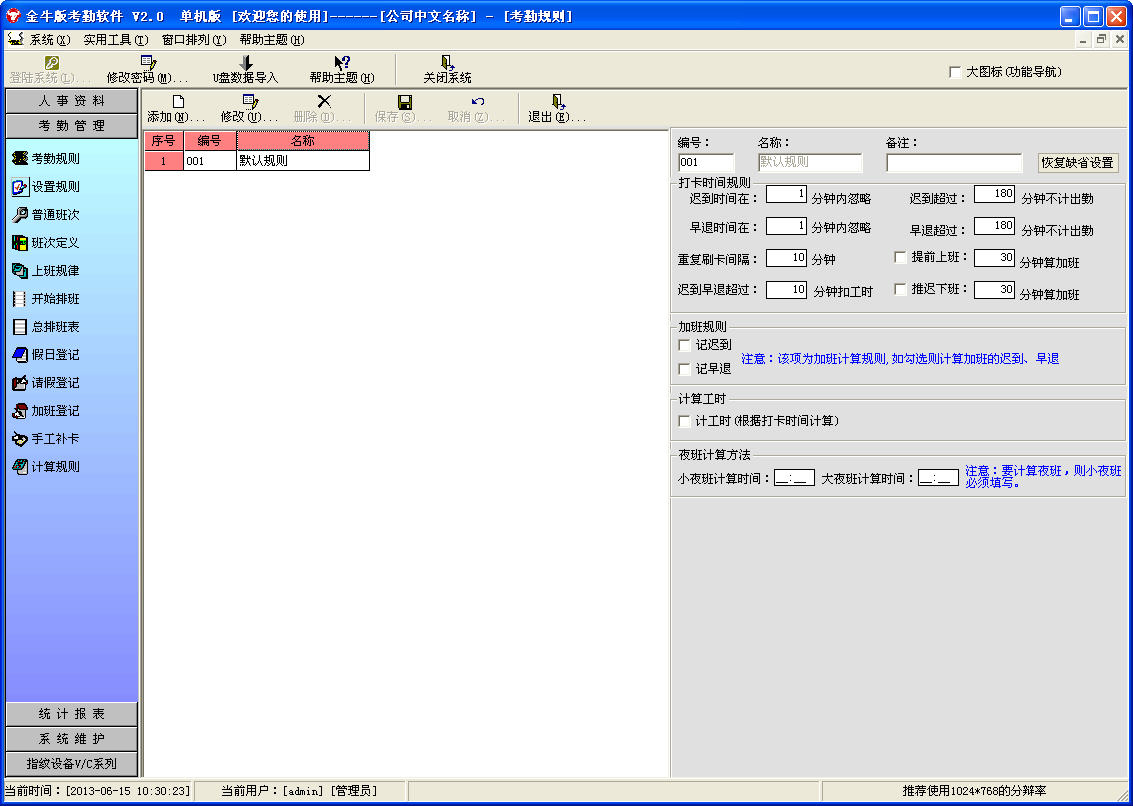Expand the 统计报表 sidebar section
The height and width of the screenshot is (806, 1133).
coord(71,714)
